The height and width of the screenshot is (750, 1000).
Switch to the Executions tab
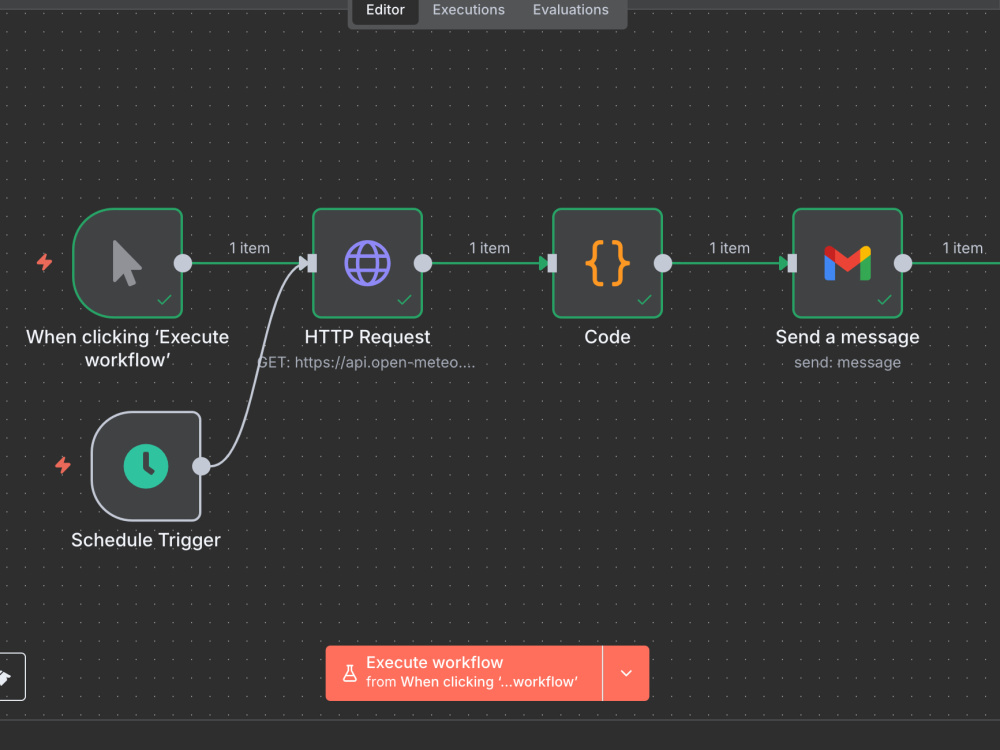click(x=469, y=10)
